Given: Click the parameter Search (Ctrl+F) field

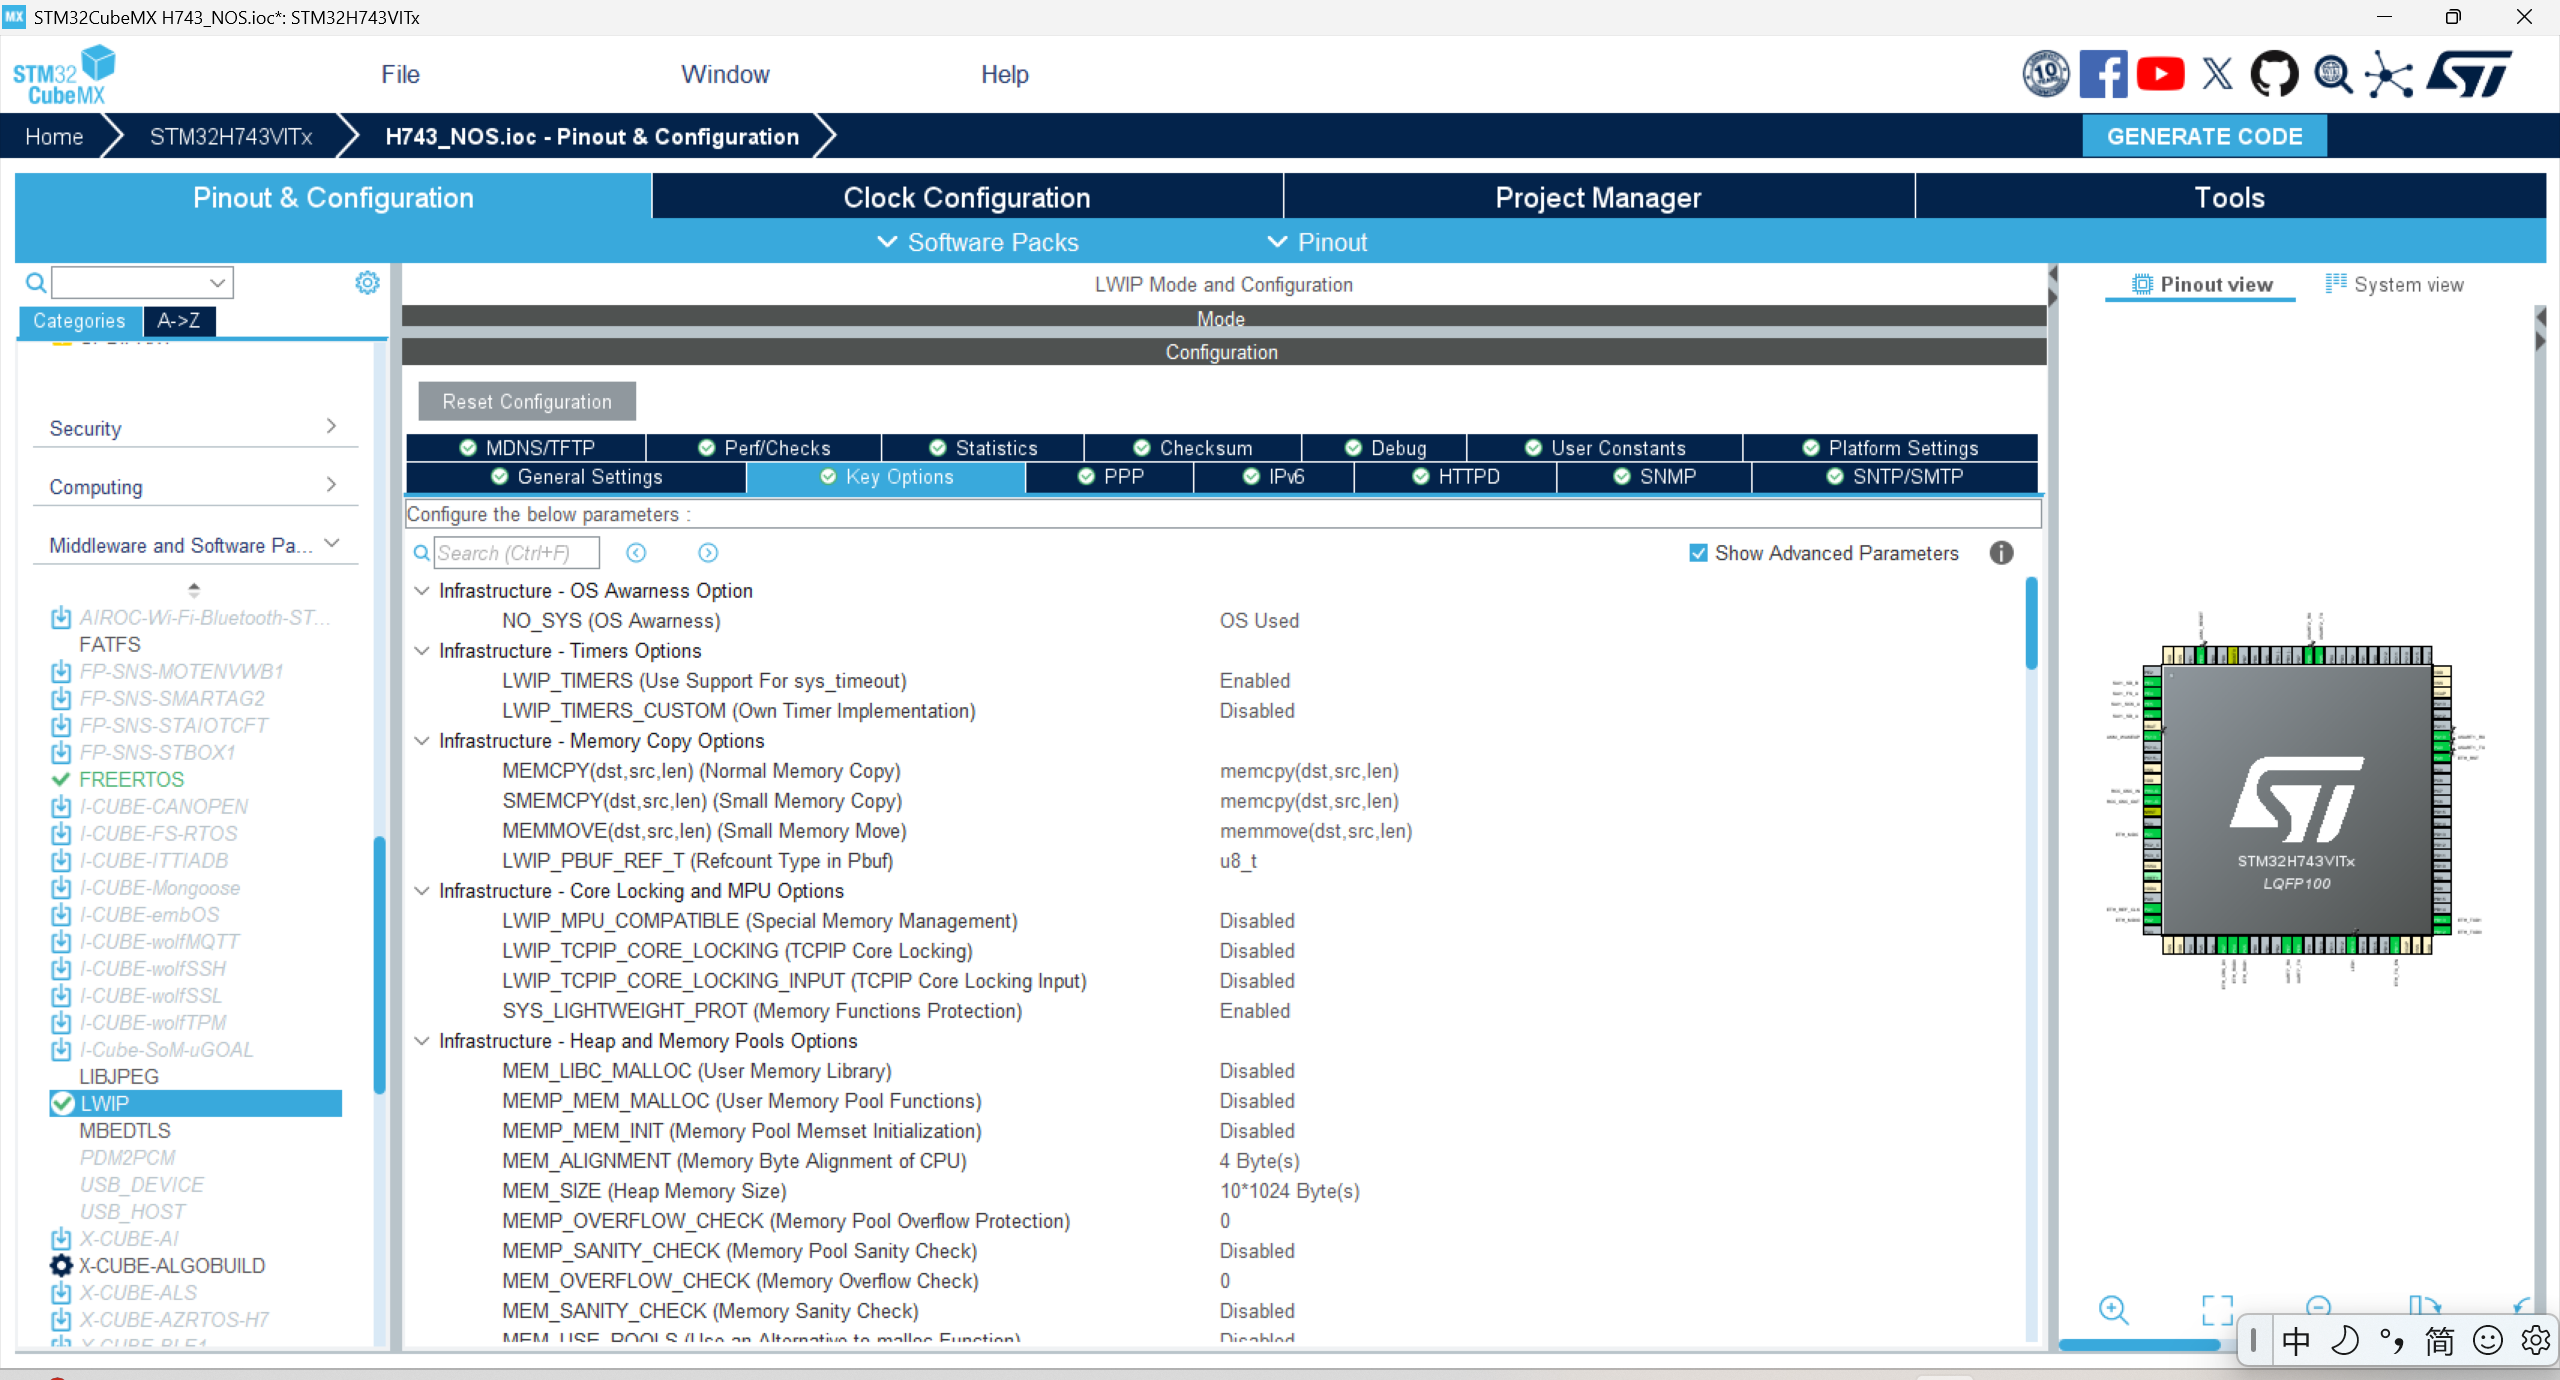Looking at the screenshot, I should [x=516, y=553].
